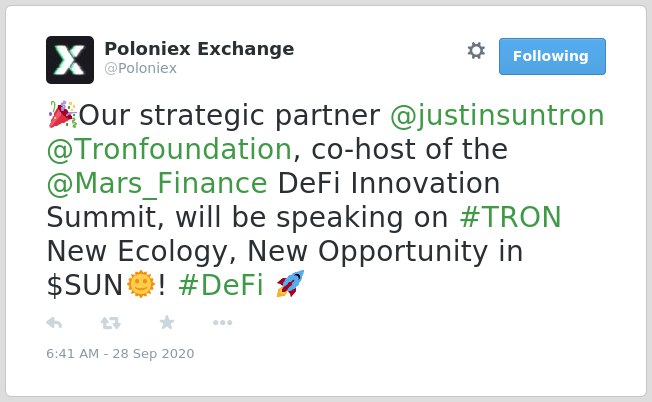The height and width of the screenshot is (402, 652).
Task: Open the more options ellipsis
Action: [x=222, y=323]
